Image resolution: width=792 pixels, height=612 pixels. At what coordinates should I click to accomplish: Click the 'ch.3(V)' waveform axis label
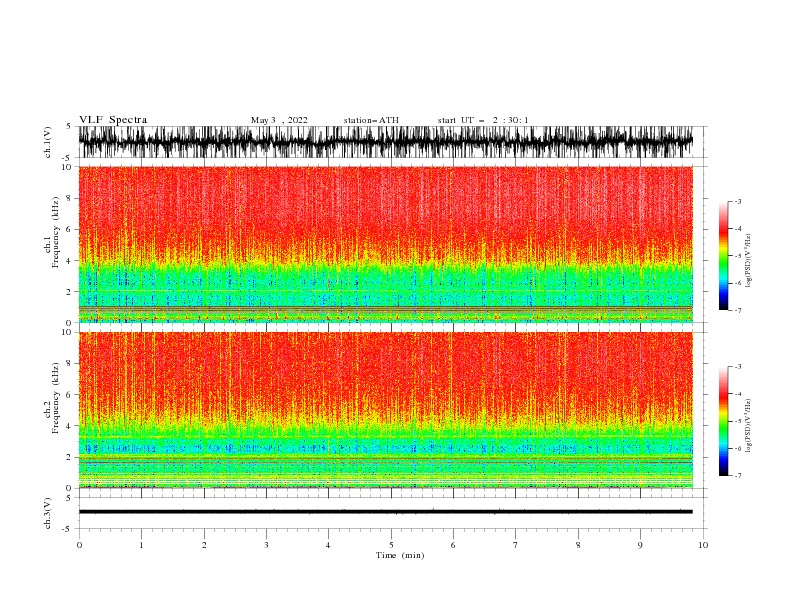click(48, 513)
